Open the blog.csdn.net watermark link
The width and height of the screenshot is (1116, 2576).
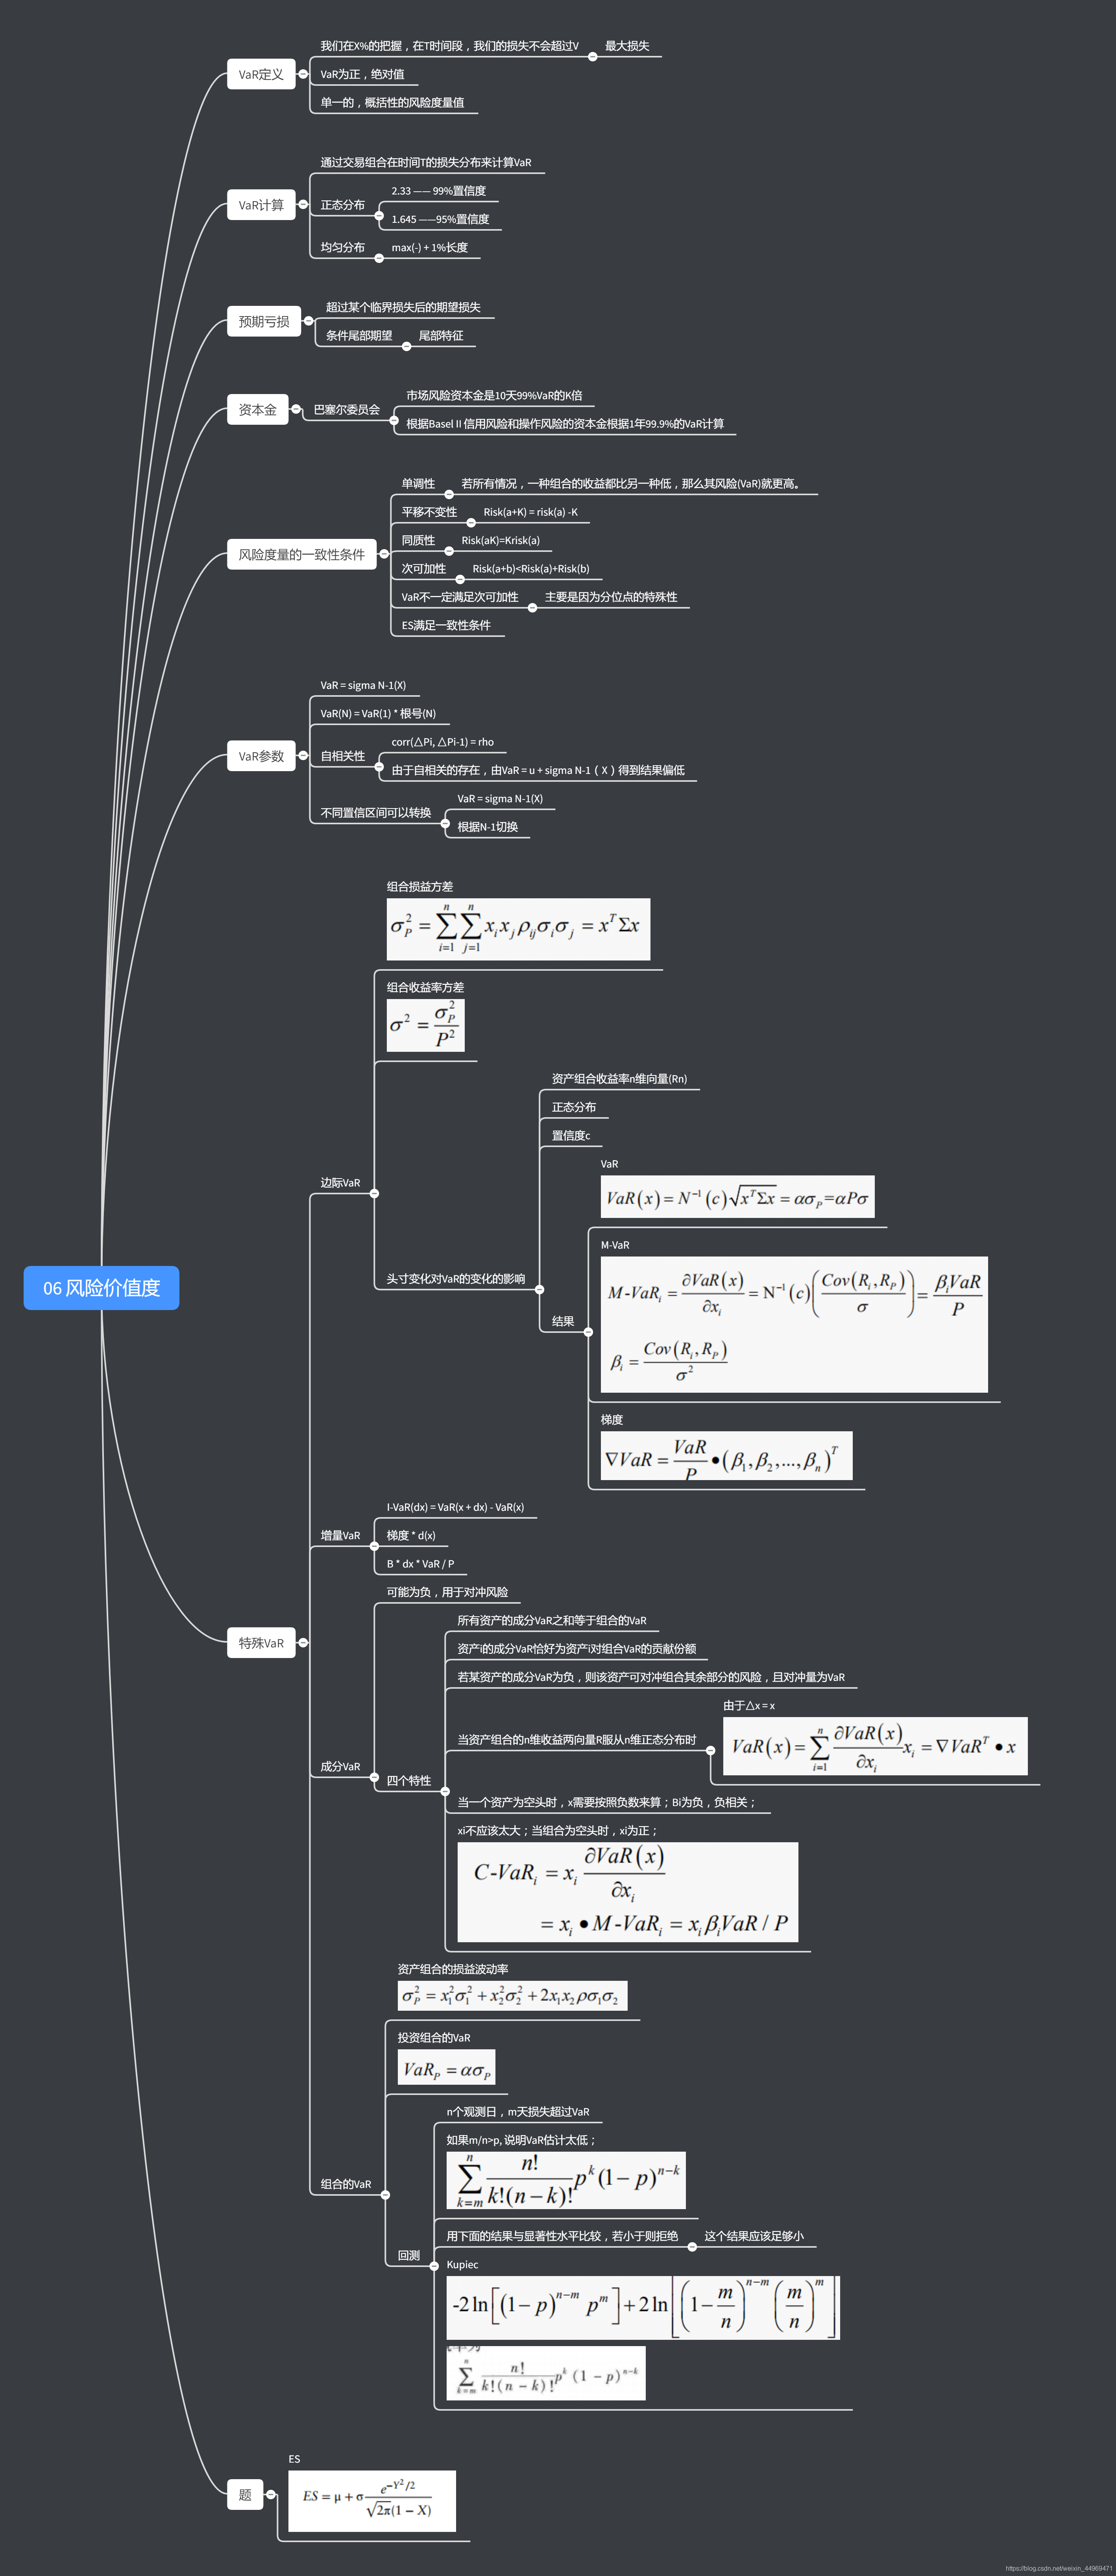(x=1058, y=2568)
